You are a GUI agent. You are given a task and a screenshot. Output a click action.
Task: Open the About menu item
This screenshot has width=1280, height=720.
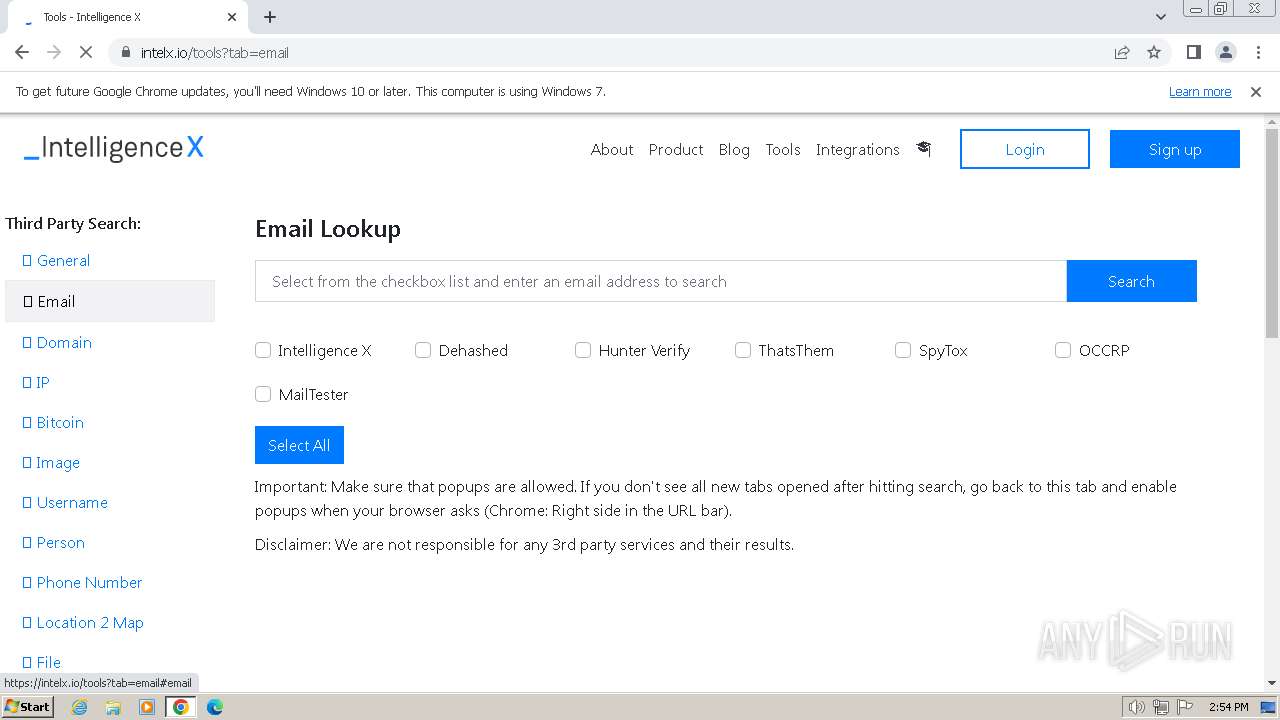click(612, 149)
